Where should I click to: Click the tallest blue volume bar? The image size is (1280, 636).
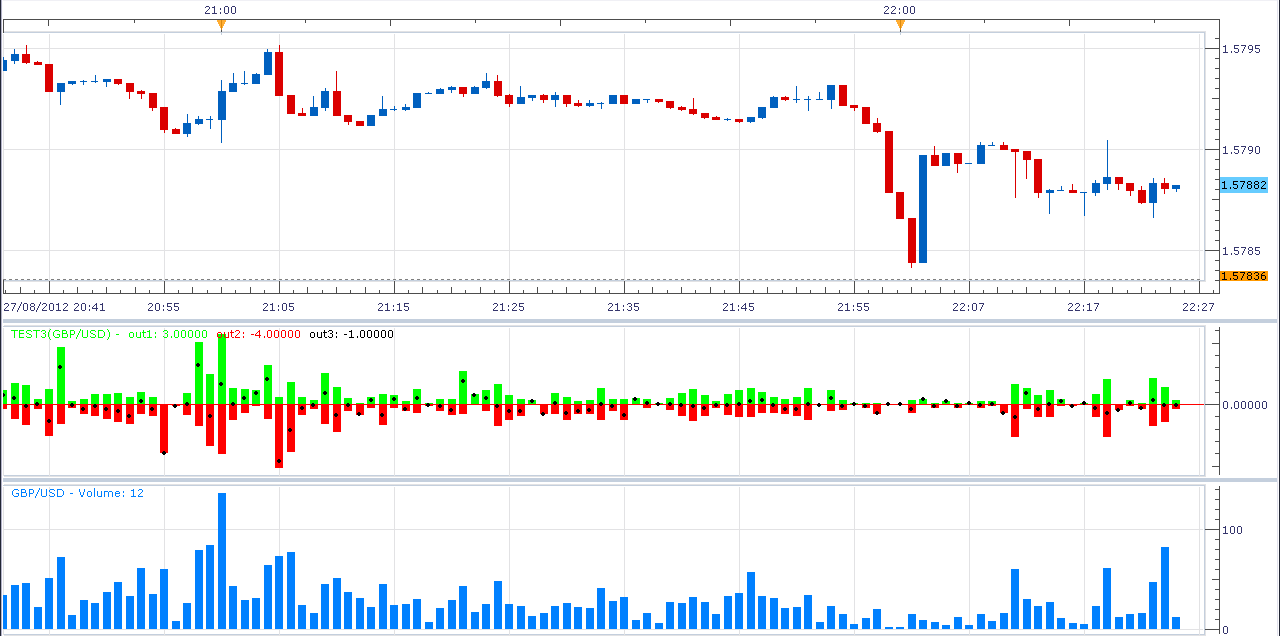click(x=222, y=561)
